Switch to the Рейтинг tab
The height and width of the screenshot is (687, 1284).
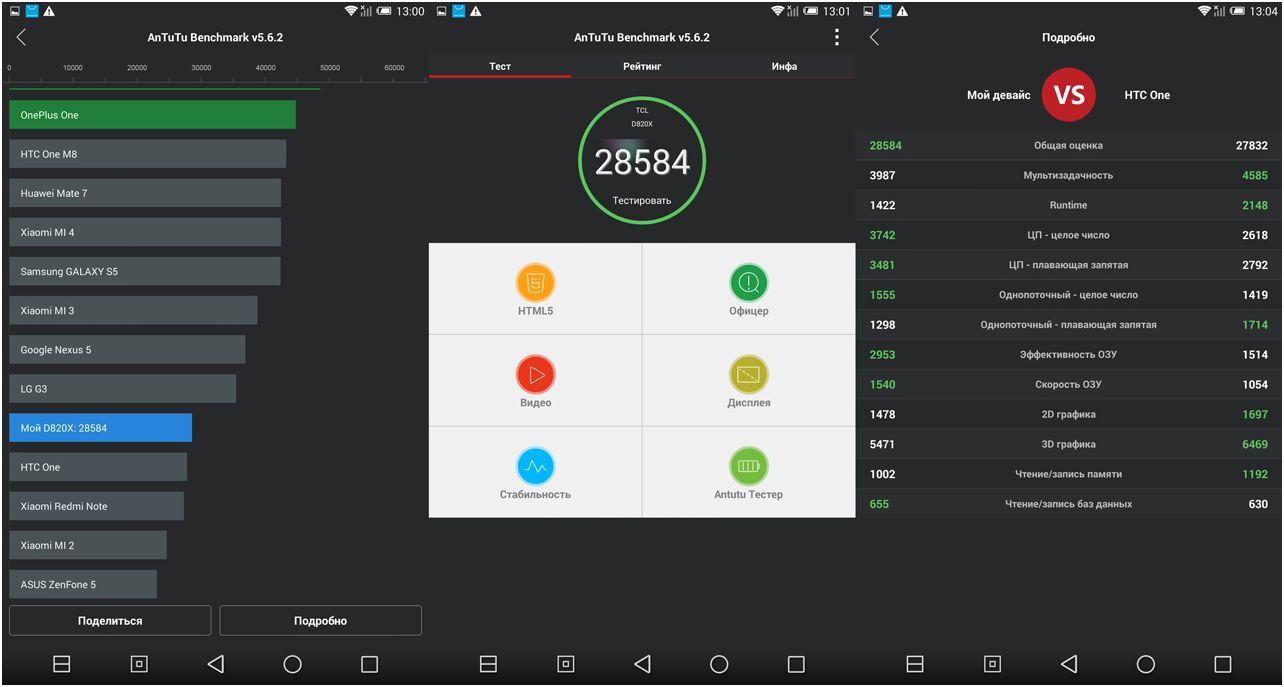pos(642,66)
